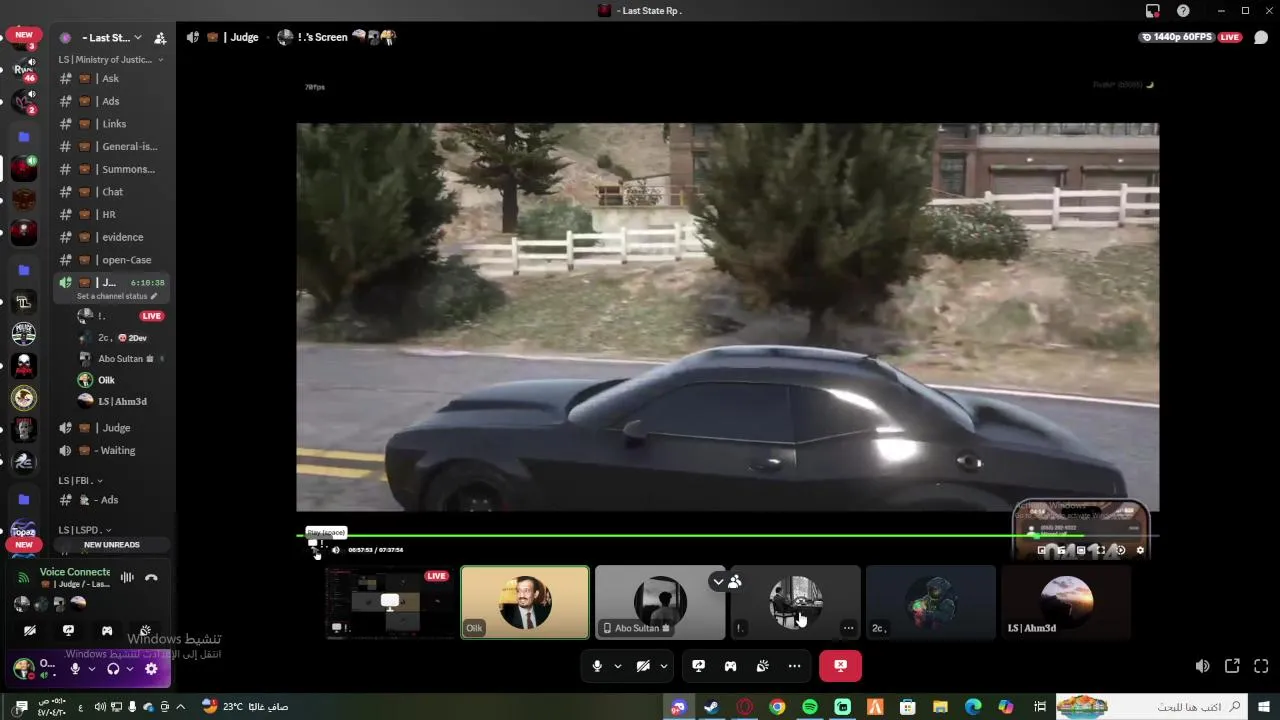Viewport: 1280px width, 720px height.
Task: Open input device chevron in user panel
Action: [92, 669]
